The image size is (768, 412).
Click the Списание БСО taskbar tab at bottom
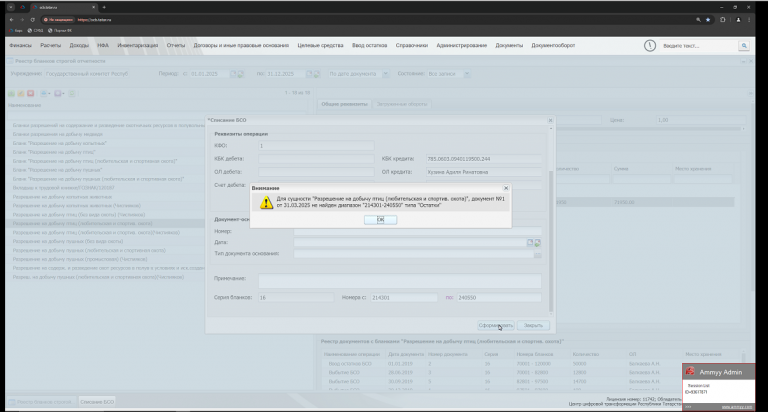[x=97, y=402]
